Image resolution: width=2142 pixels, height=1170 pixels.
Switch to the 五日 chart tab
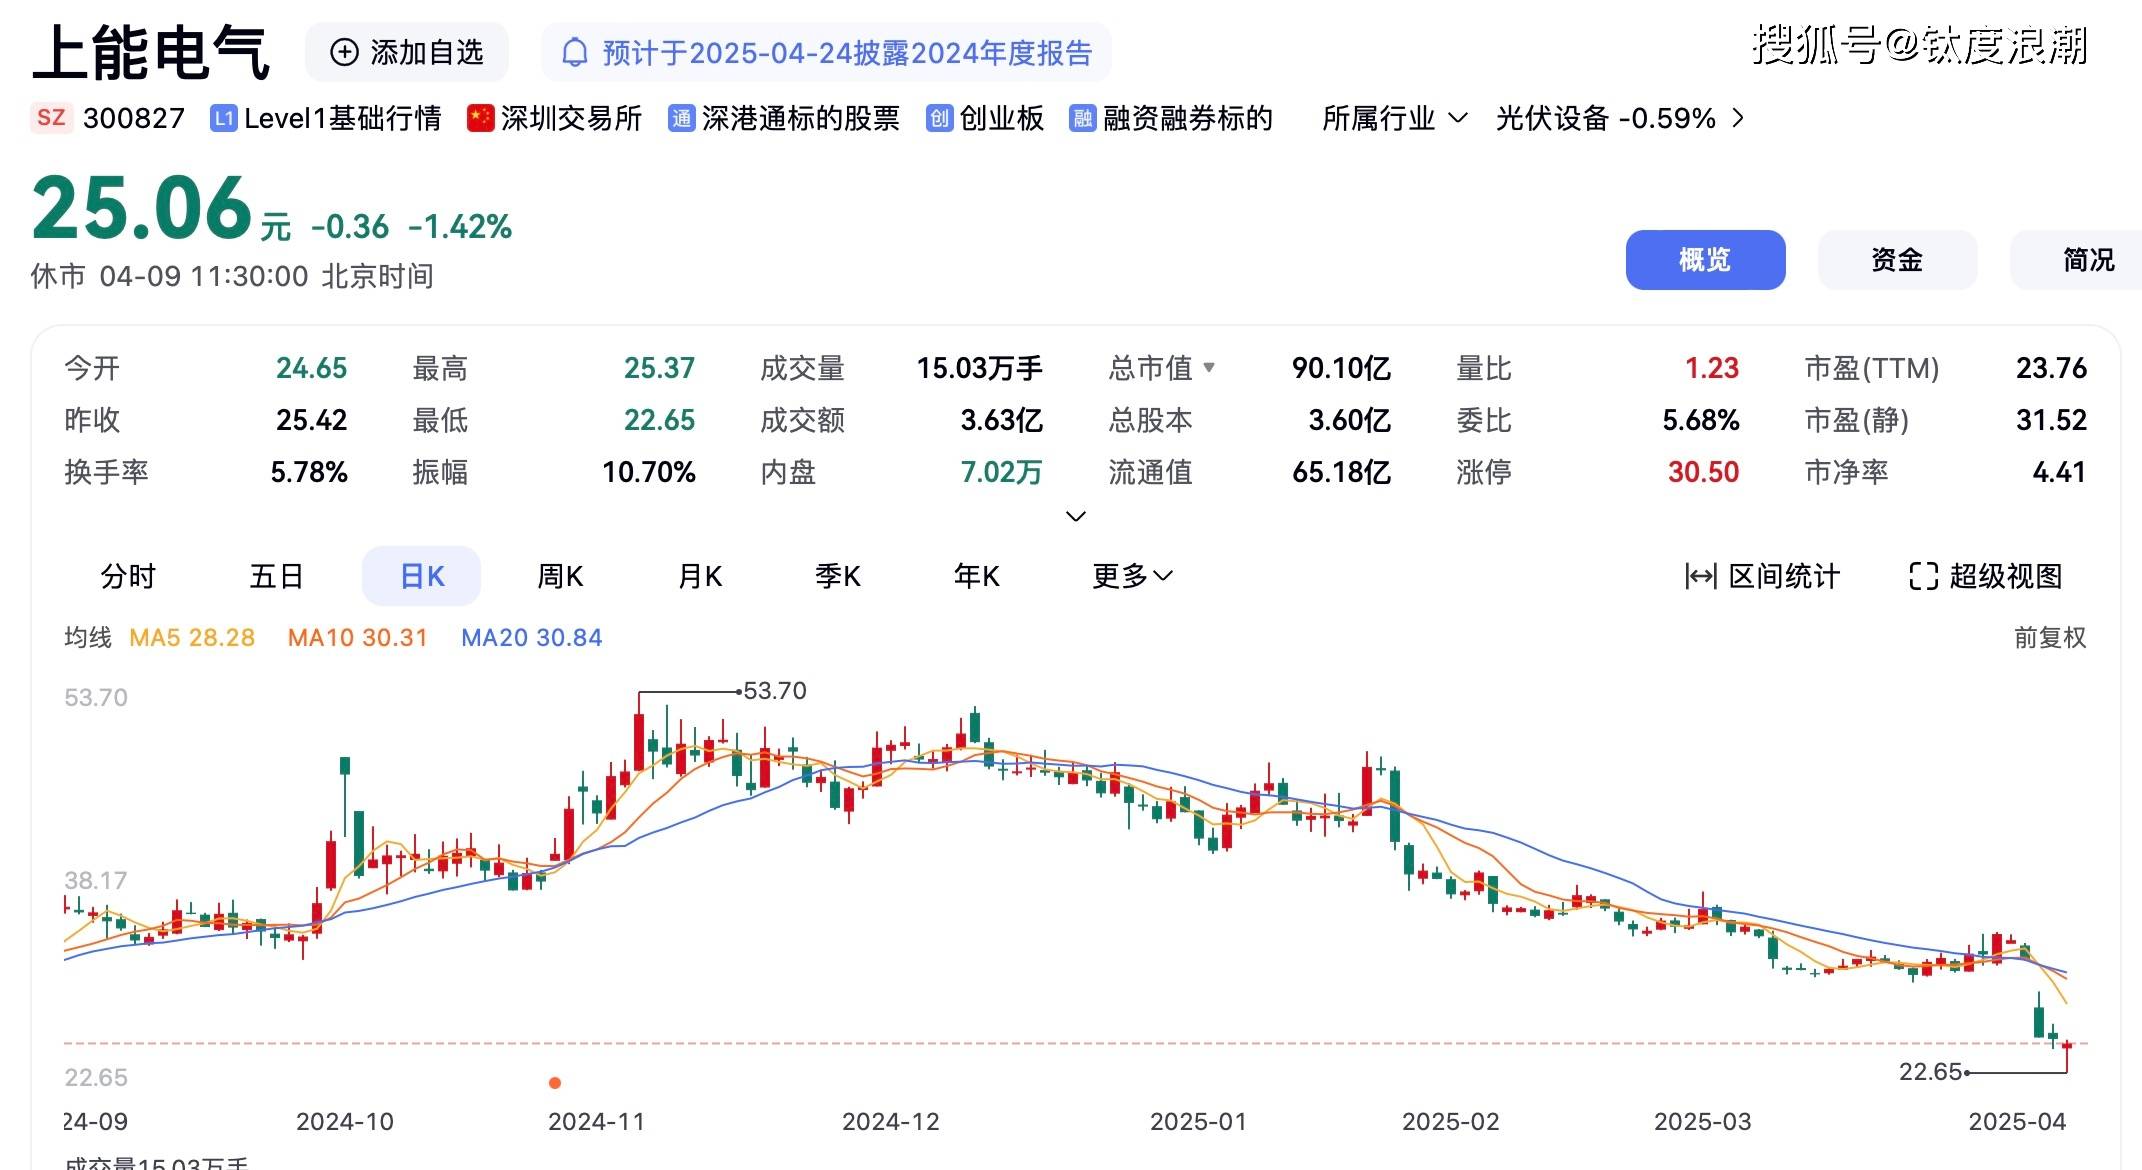point(277,576)
